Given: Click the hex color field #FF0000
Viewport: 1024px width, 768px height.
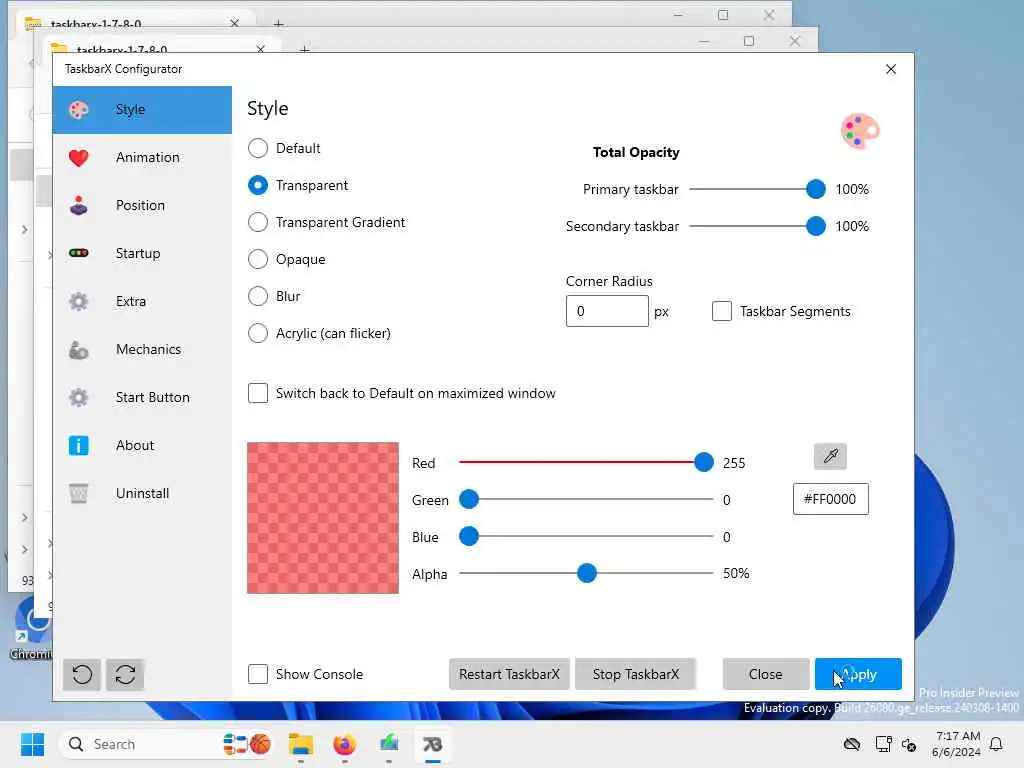Looking at the screenshot, I should (831, 499).
